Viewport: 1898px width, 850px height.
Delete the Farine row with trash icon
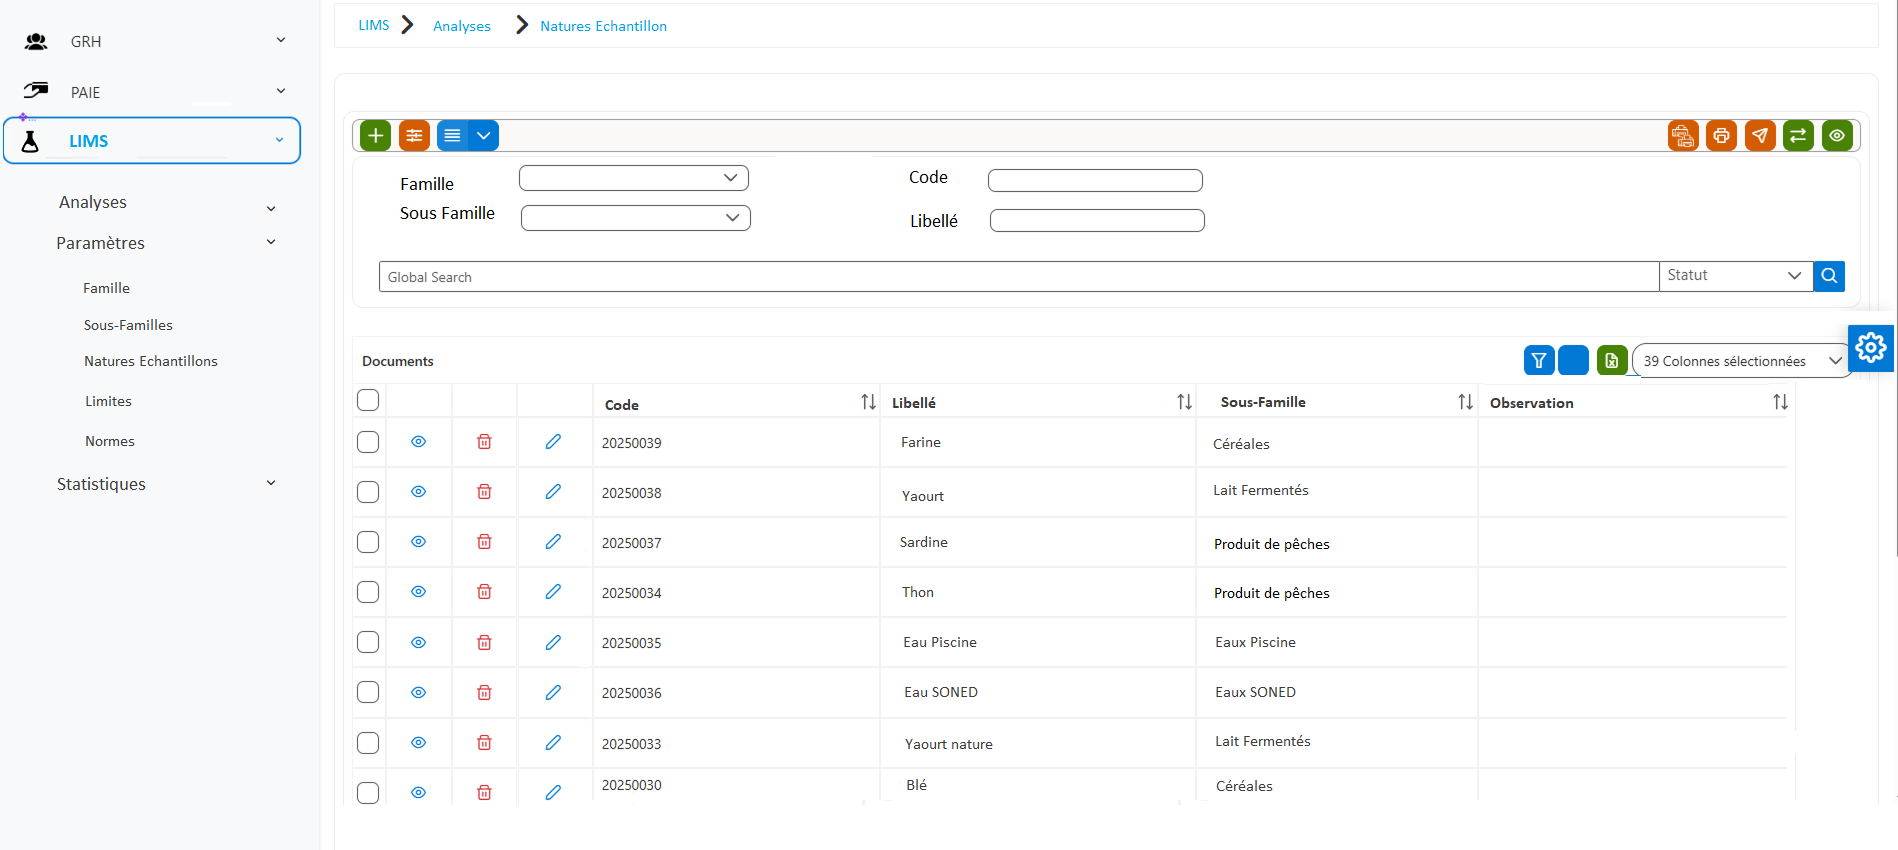coord(484,442)
